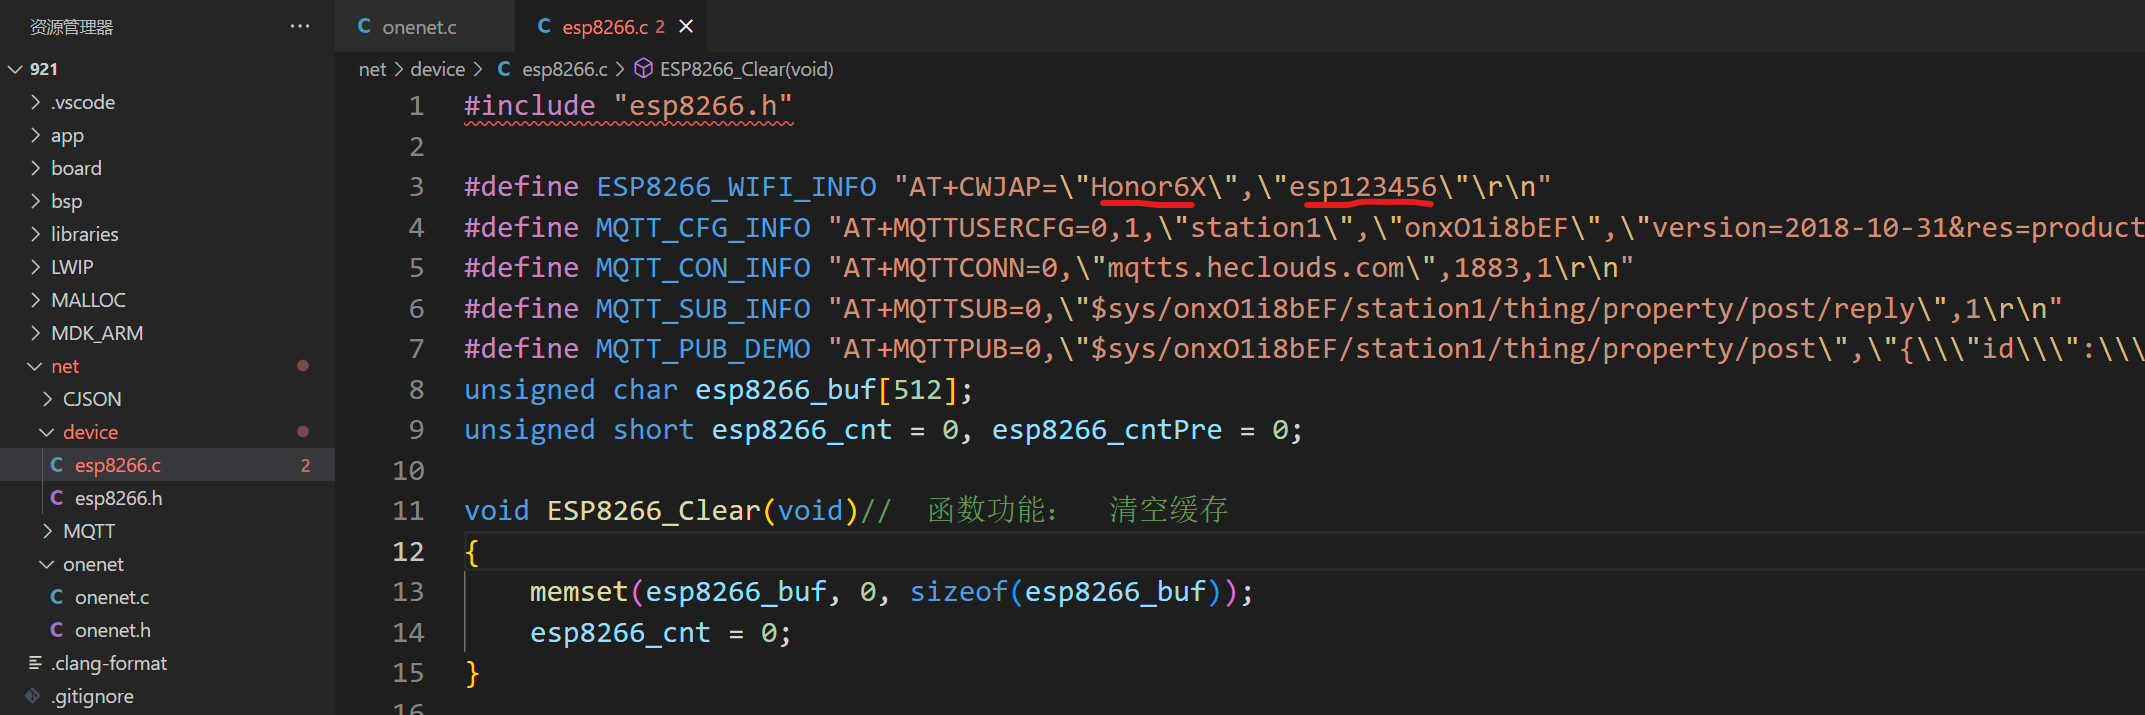Click line number 12 in the gutter

[x=408, y=551]
